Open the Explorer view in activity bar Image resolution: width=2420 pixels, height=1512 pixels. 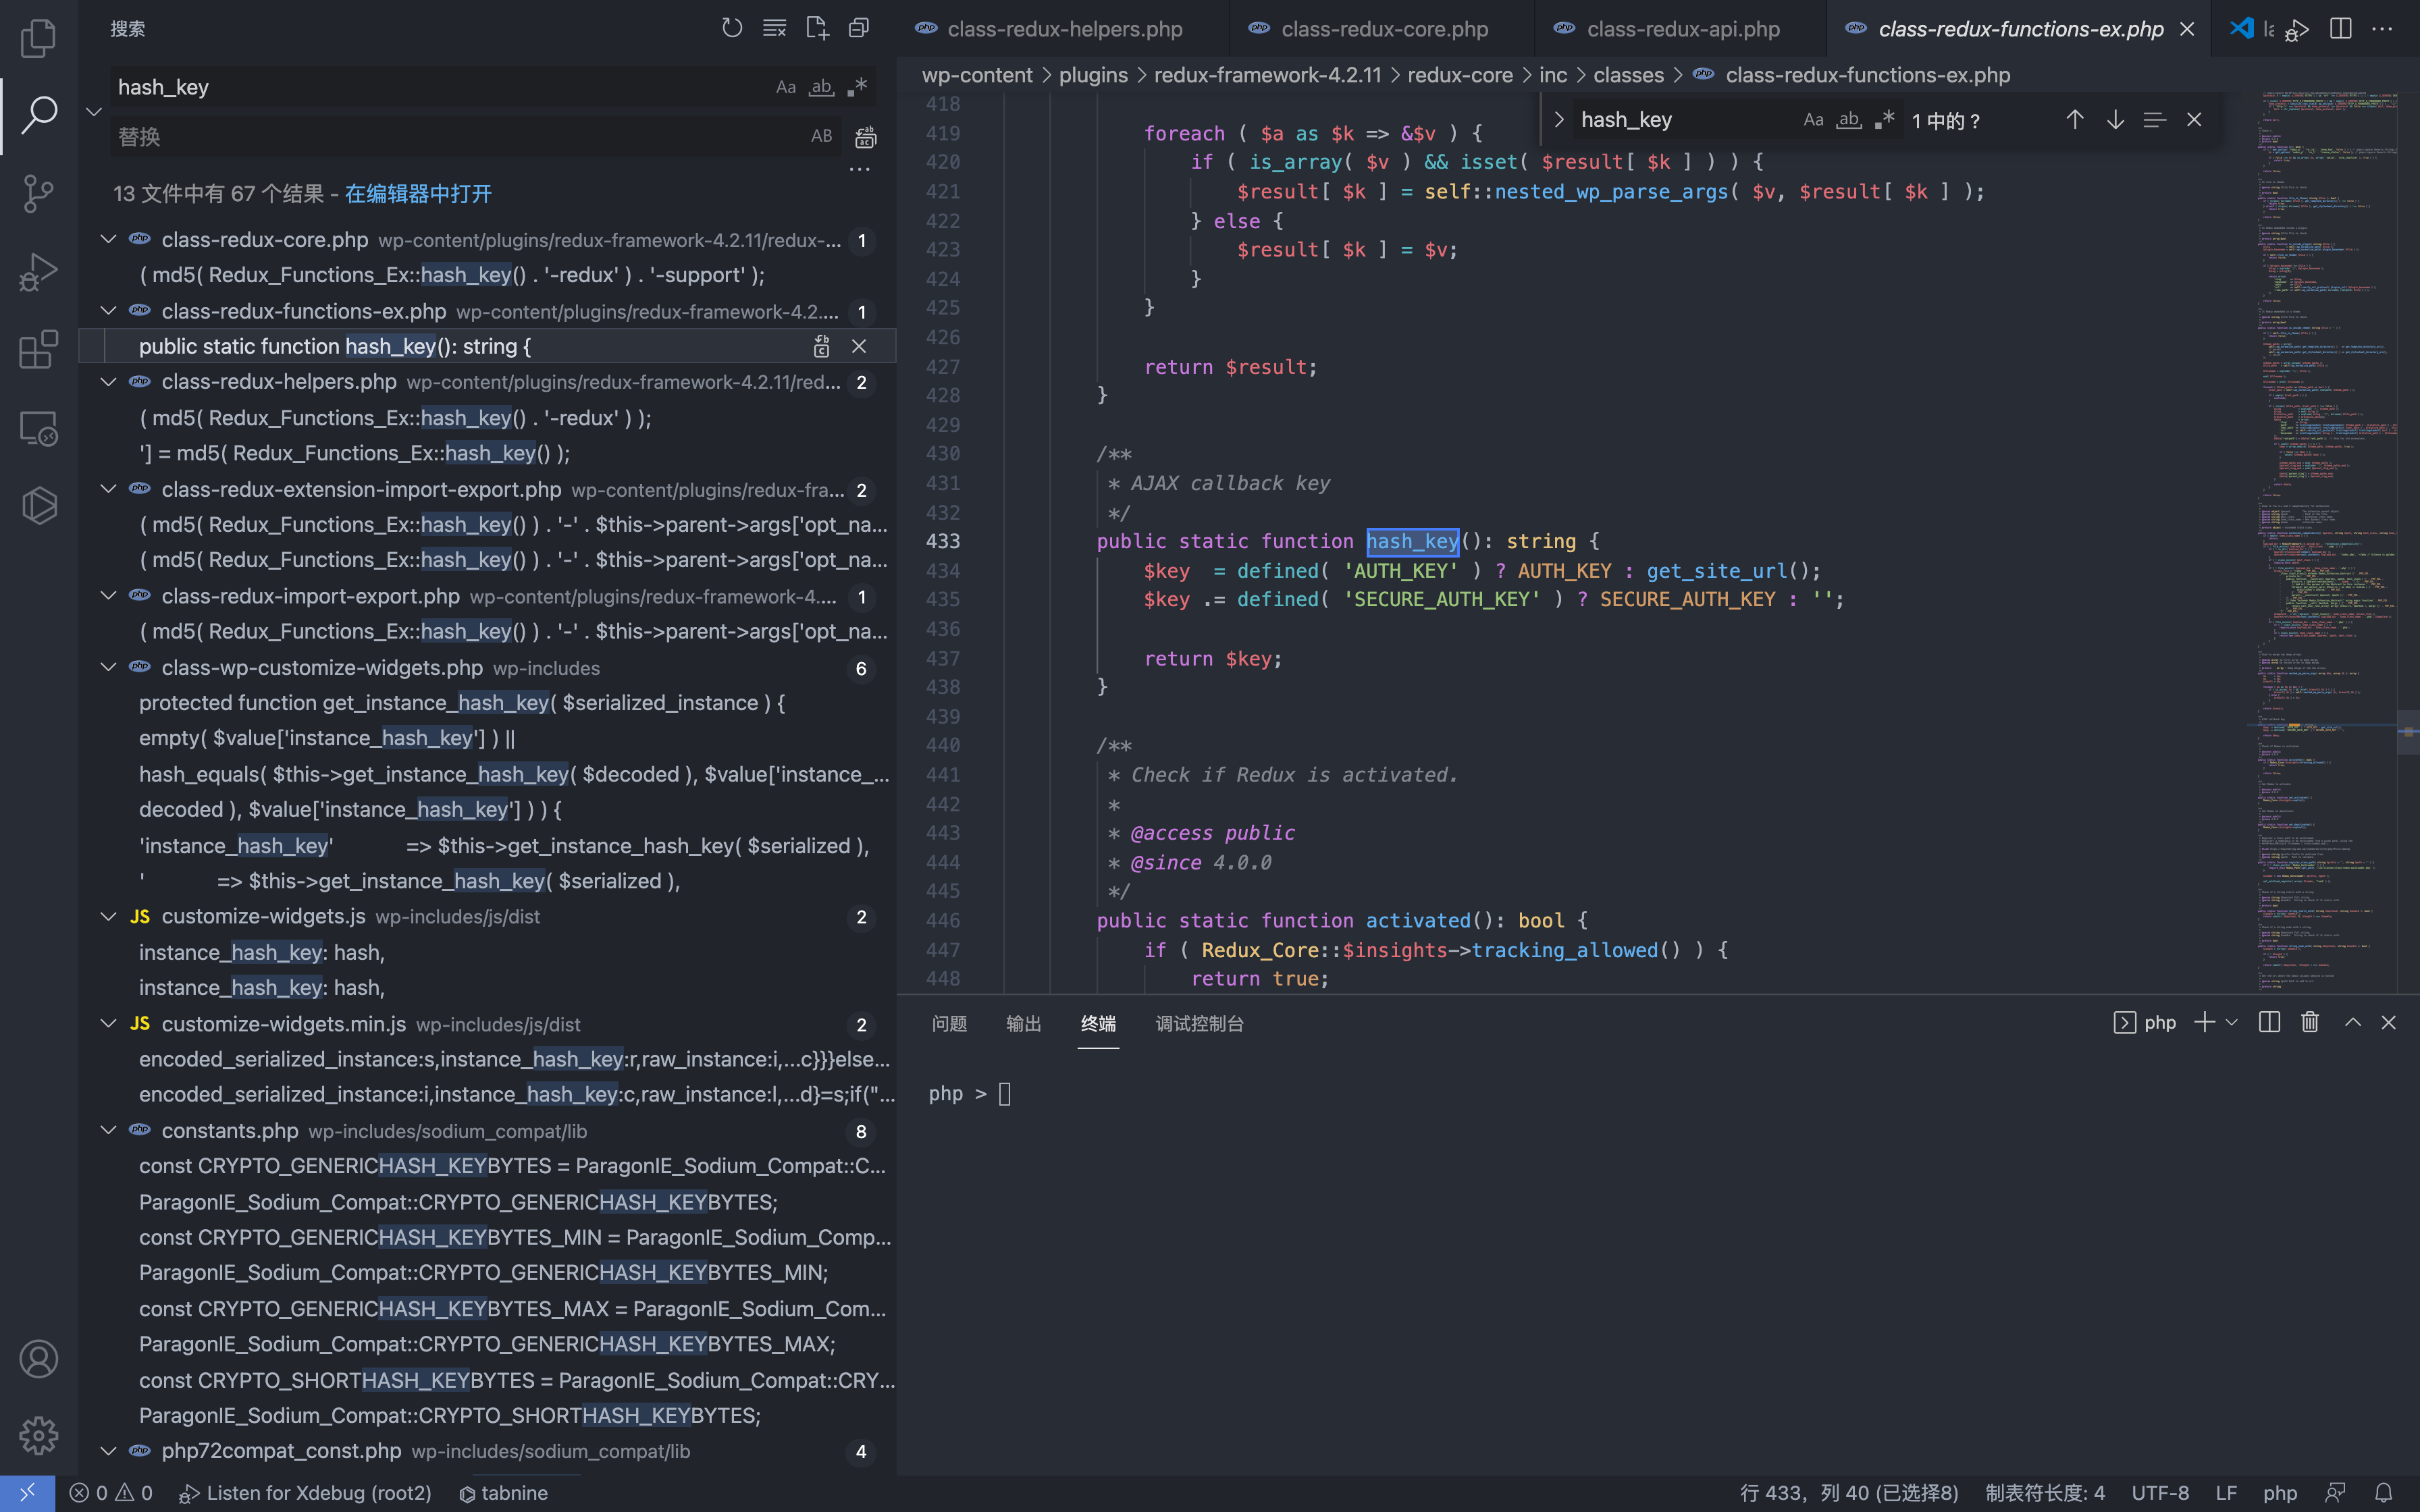coord(38,38)
